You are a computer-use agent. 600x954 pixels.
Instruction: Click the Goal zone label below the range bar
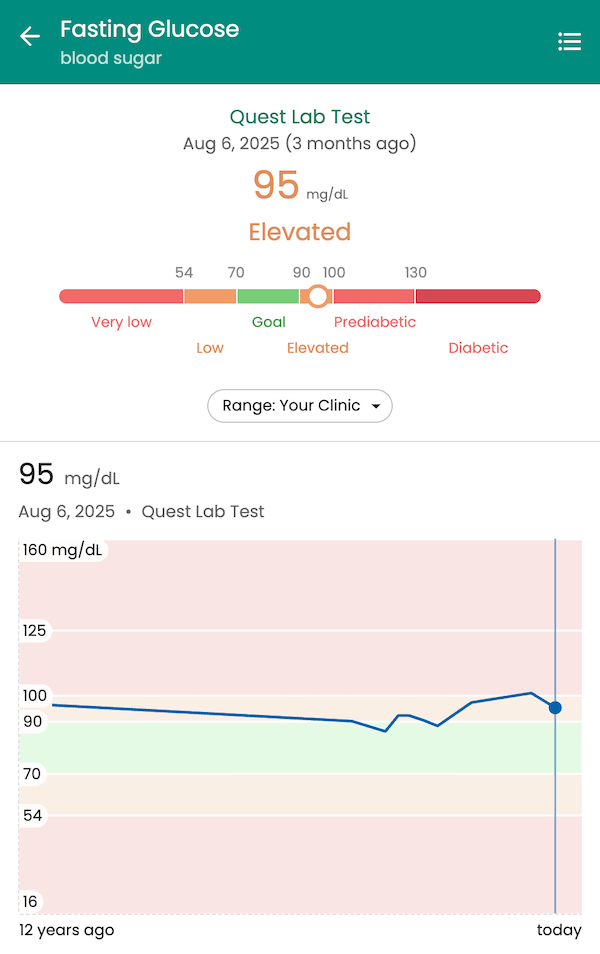coord(268,322)
